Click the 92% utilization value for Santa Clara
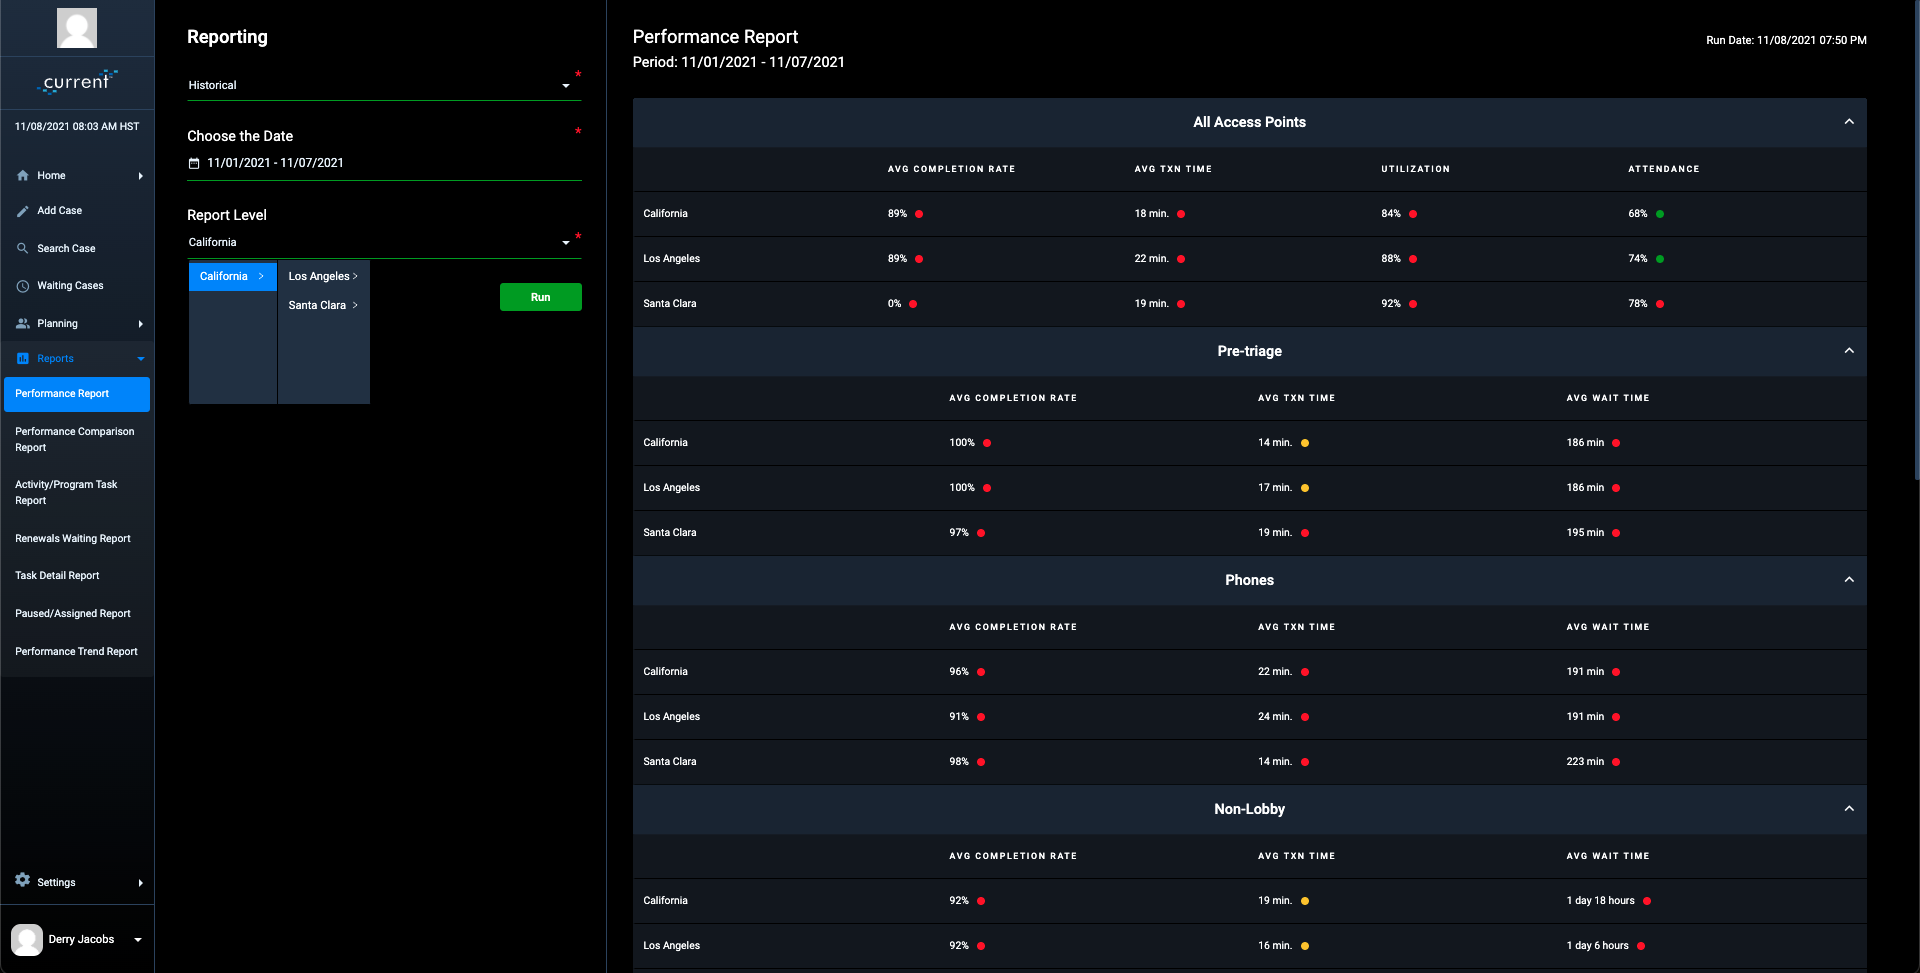Image resolution: width=1920 pixels, height=973 pixels. (1391, 304)
